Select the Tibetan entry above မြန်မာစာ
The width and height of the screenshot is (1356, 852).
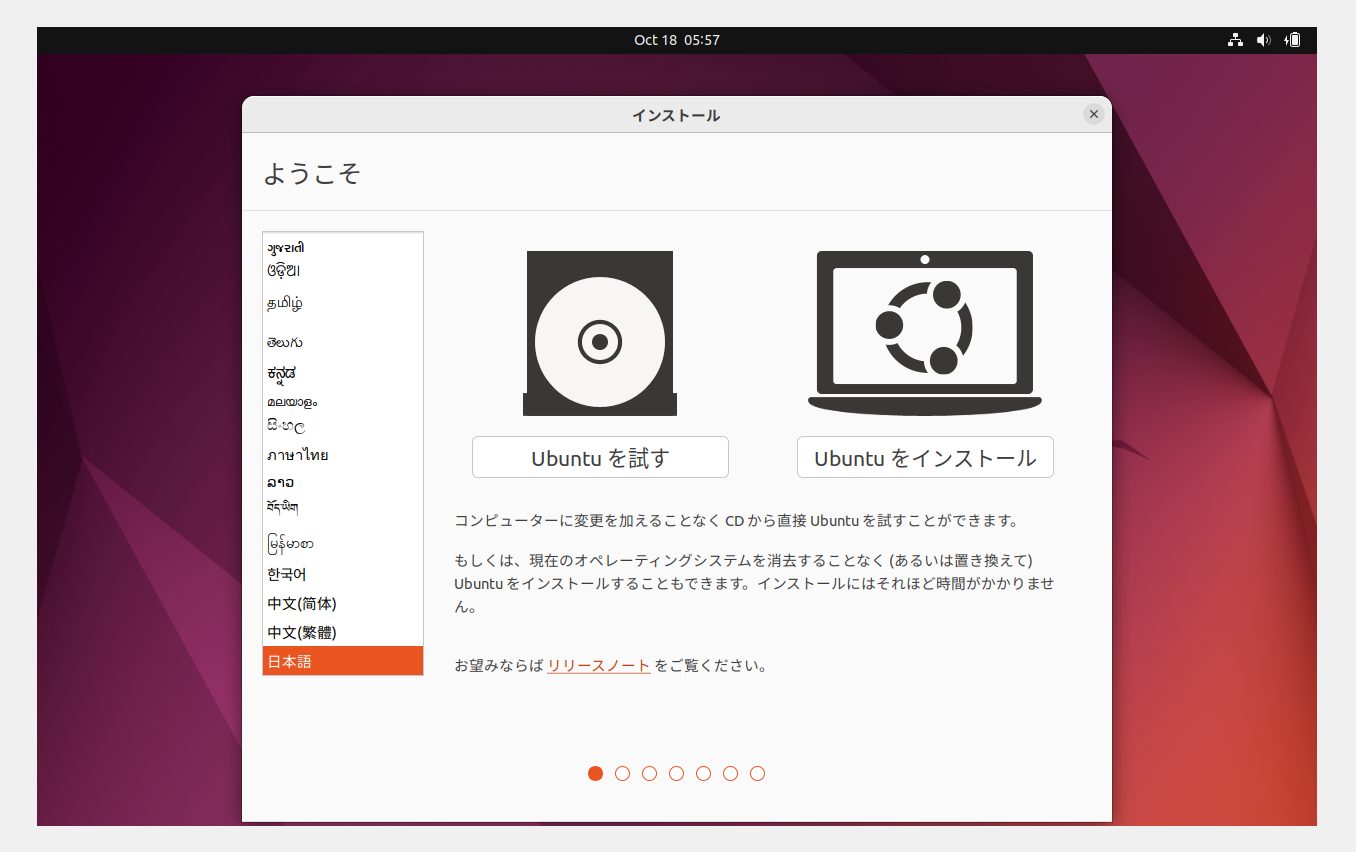(x=343, y=507)
